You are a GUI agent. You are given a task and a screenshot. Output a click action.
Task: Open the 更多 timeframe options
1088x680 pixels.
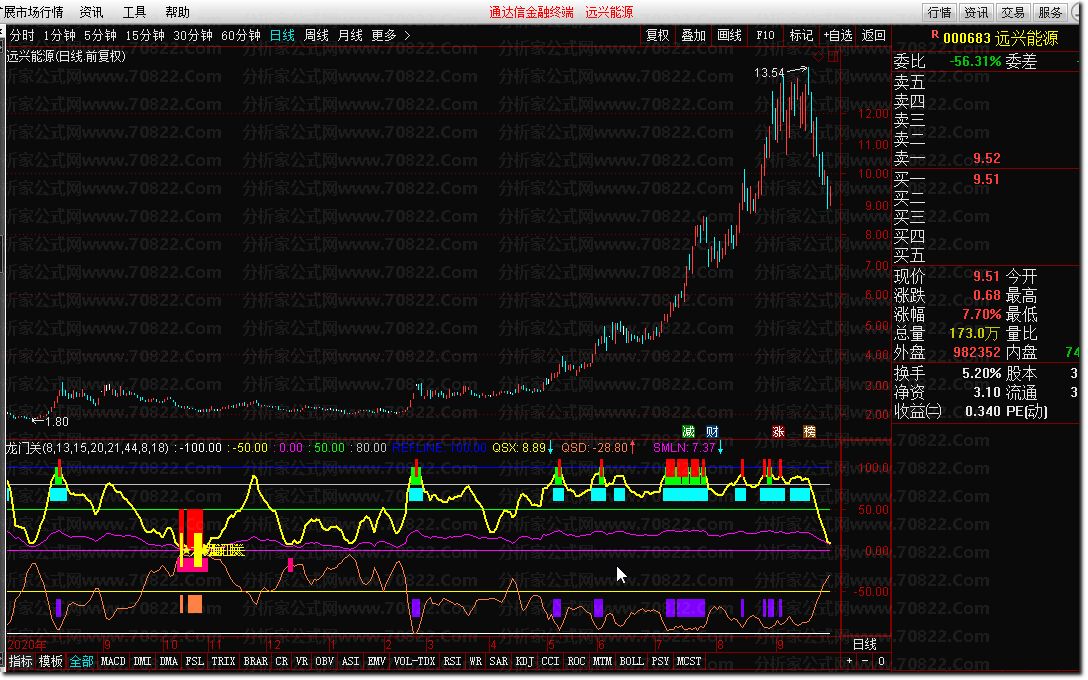(384, 35)
